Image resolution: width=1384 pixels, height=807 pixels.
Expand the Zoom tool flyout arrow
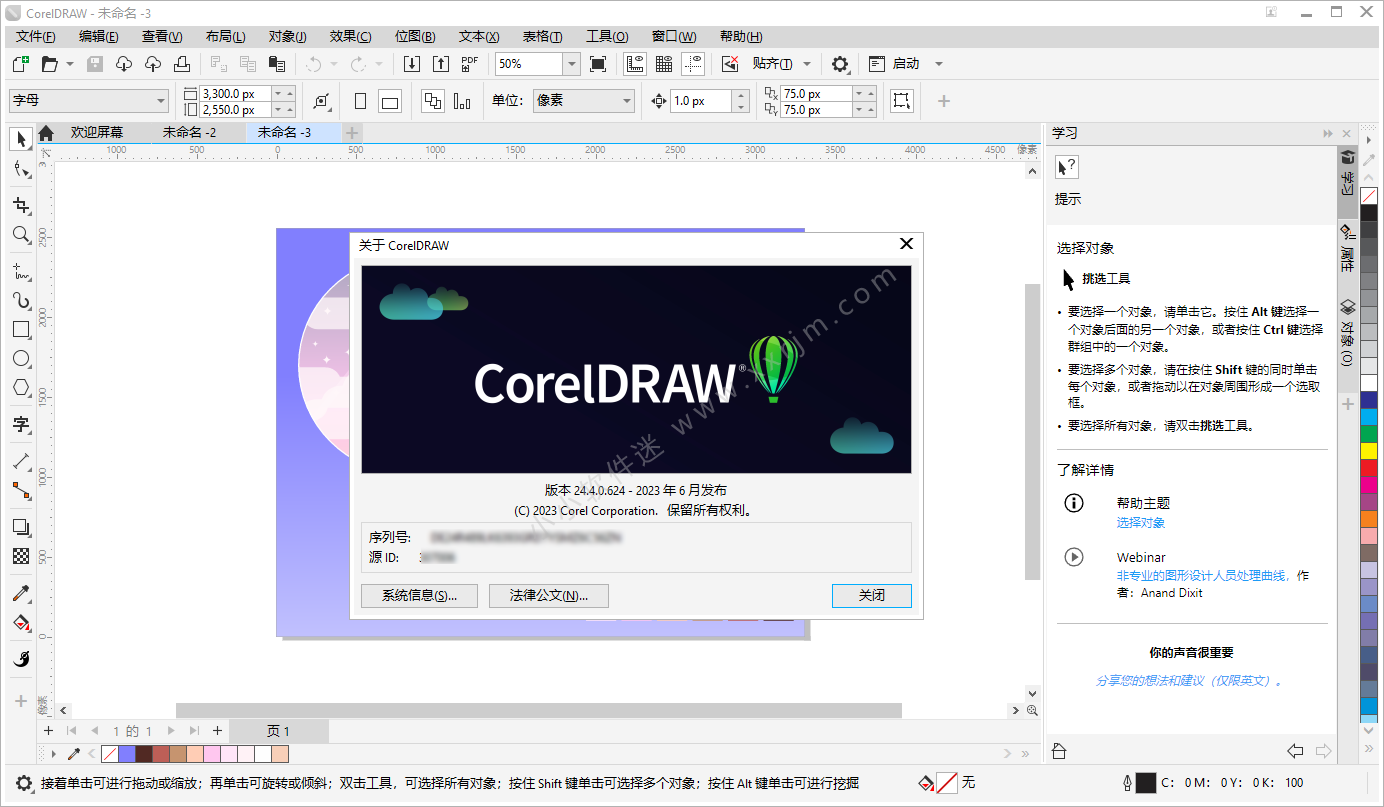[x=31, y=244]
